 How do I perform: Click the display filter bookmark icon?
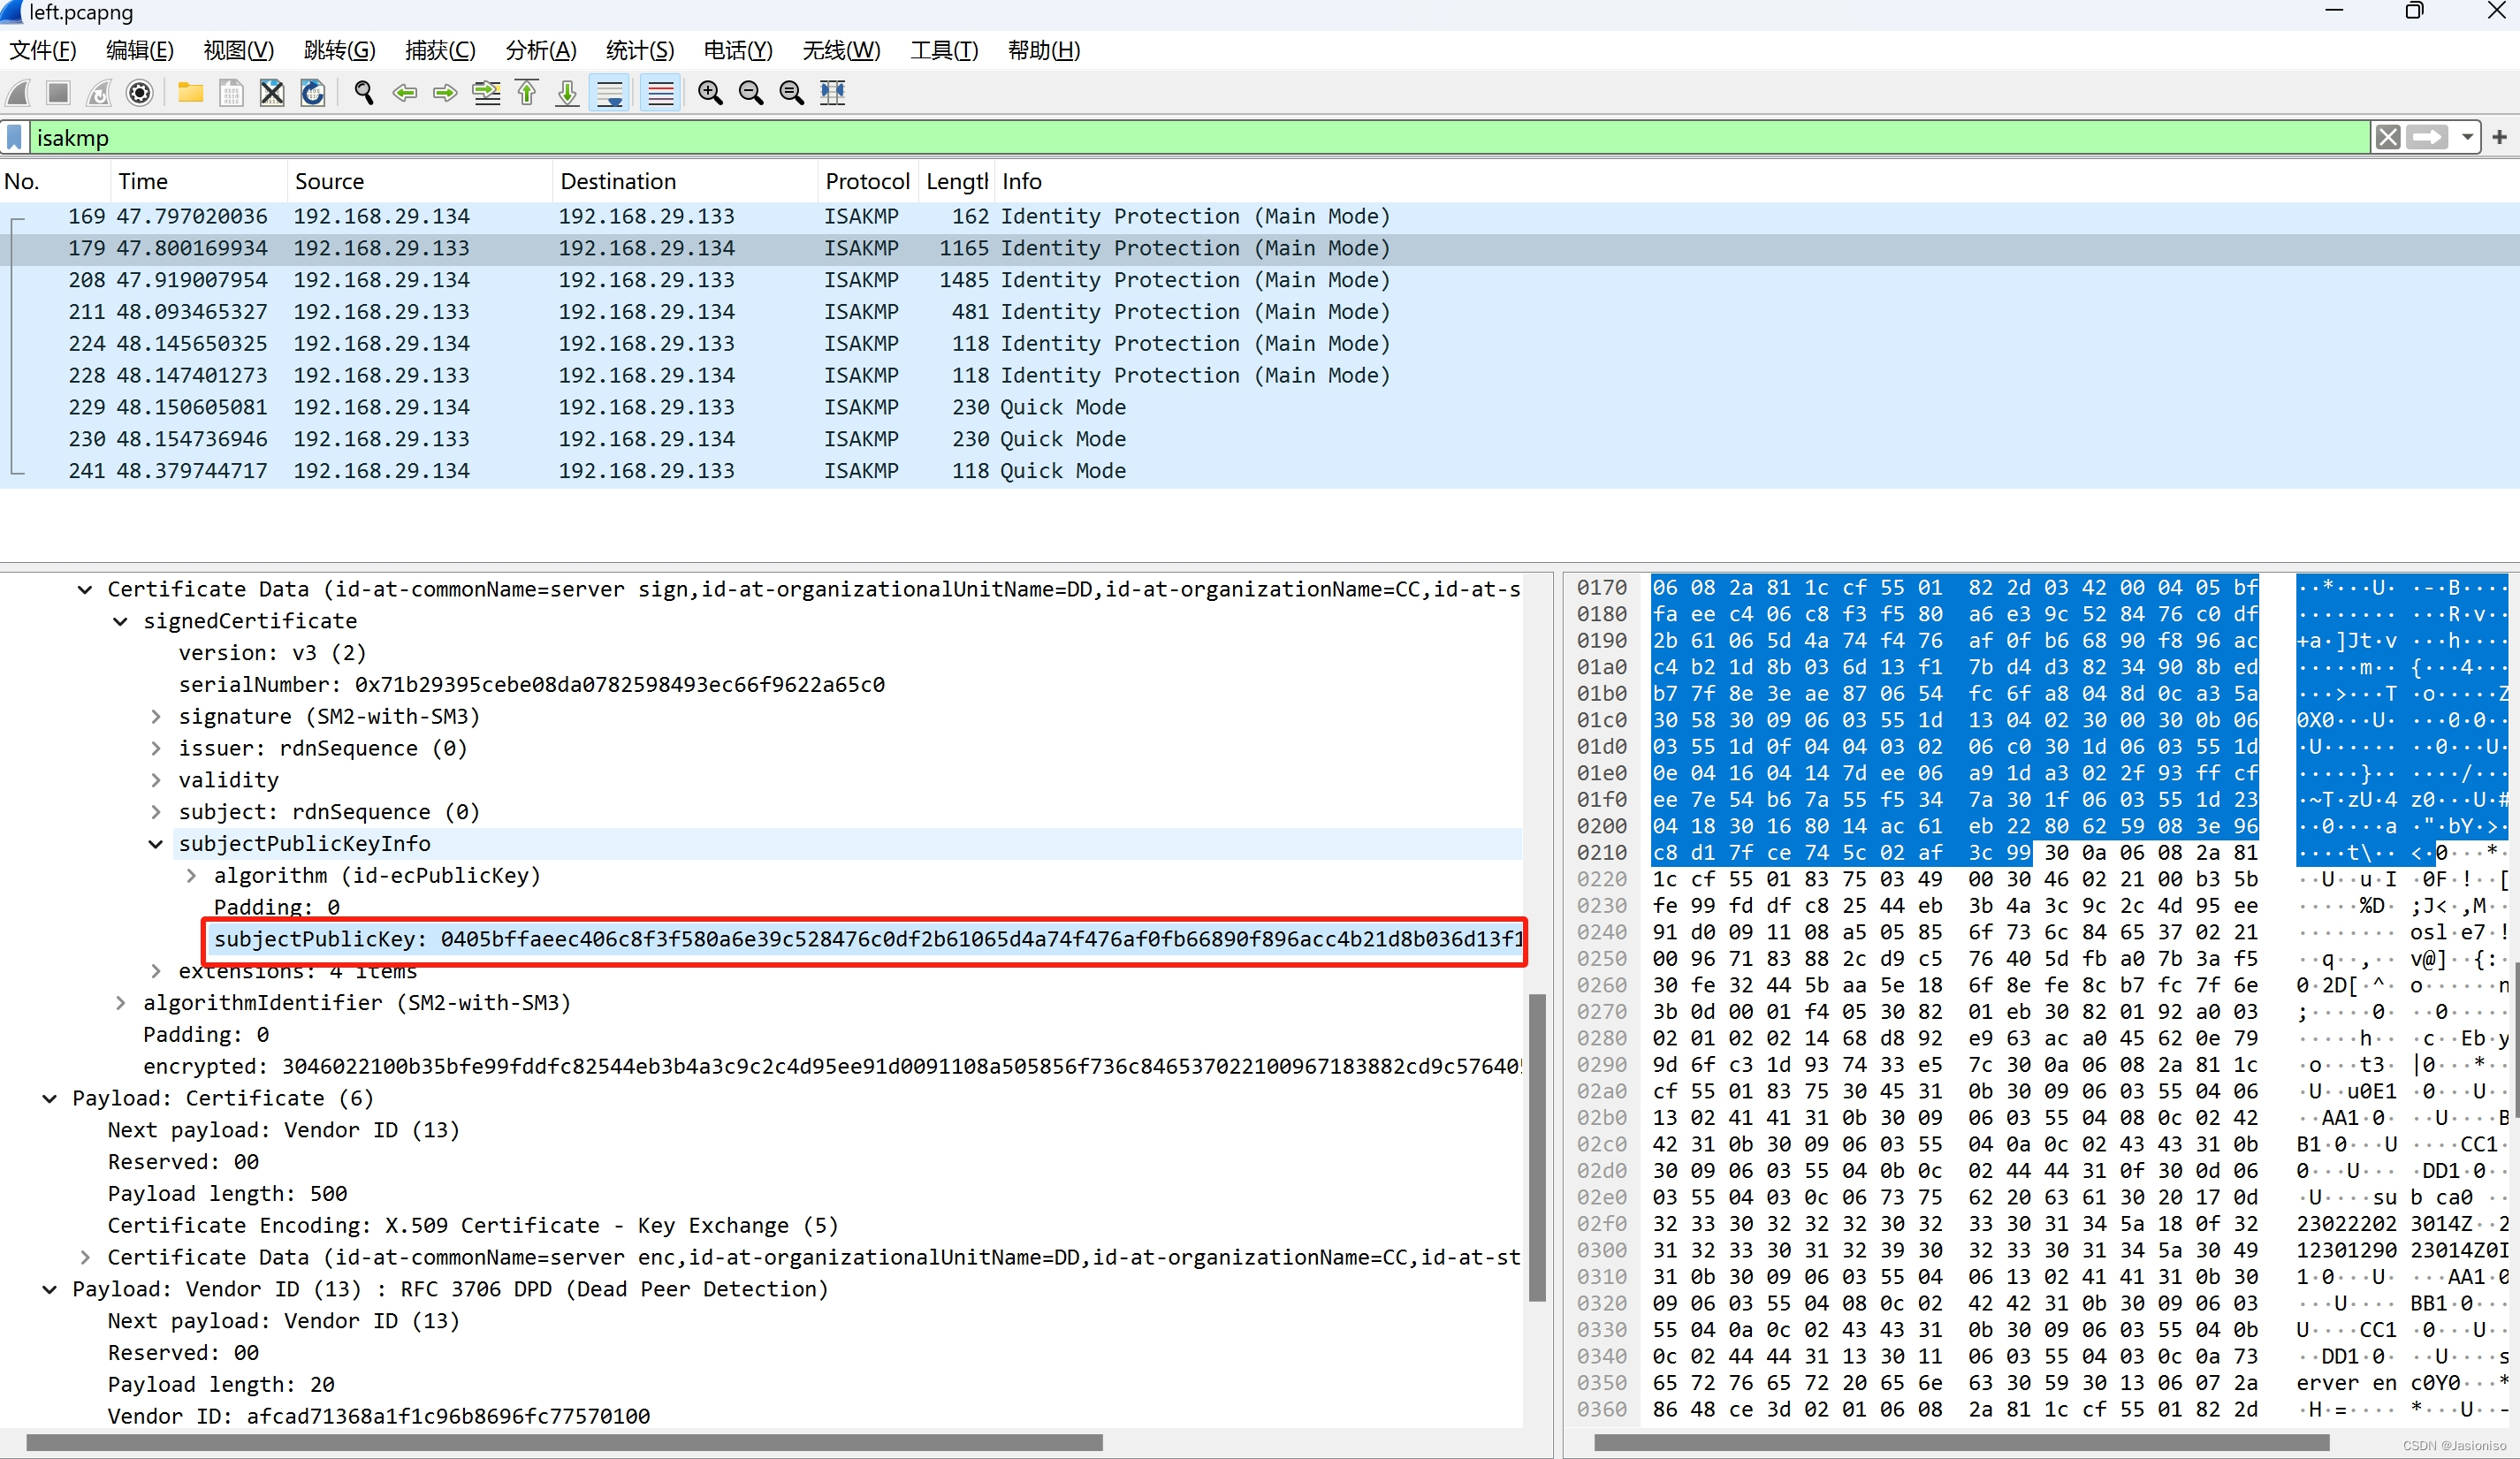click(x=15, y=137)
